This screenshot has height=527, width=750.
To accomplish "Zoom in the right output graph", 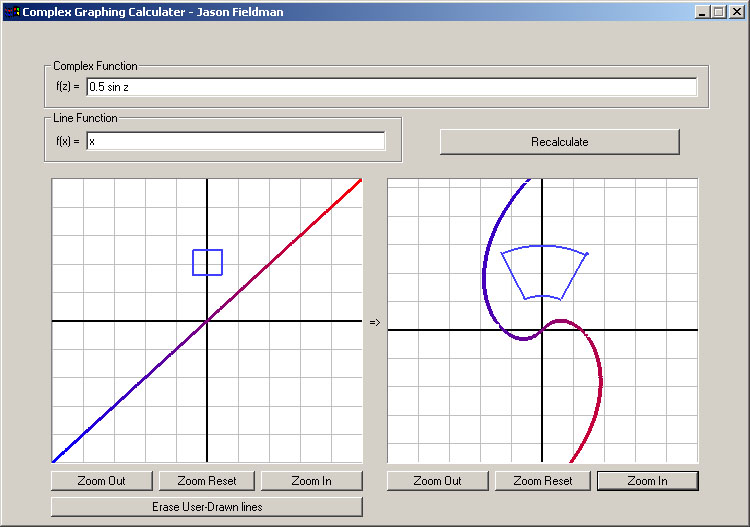I will (x=648, y=481).
